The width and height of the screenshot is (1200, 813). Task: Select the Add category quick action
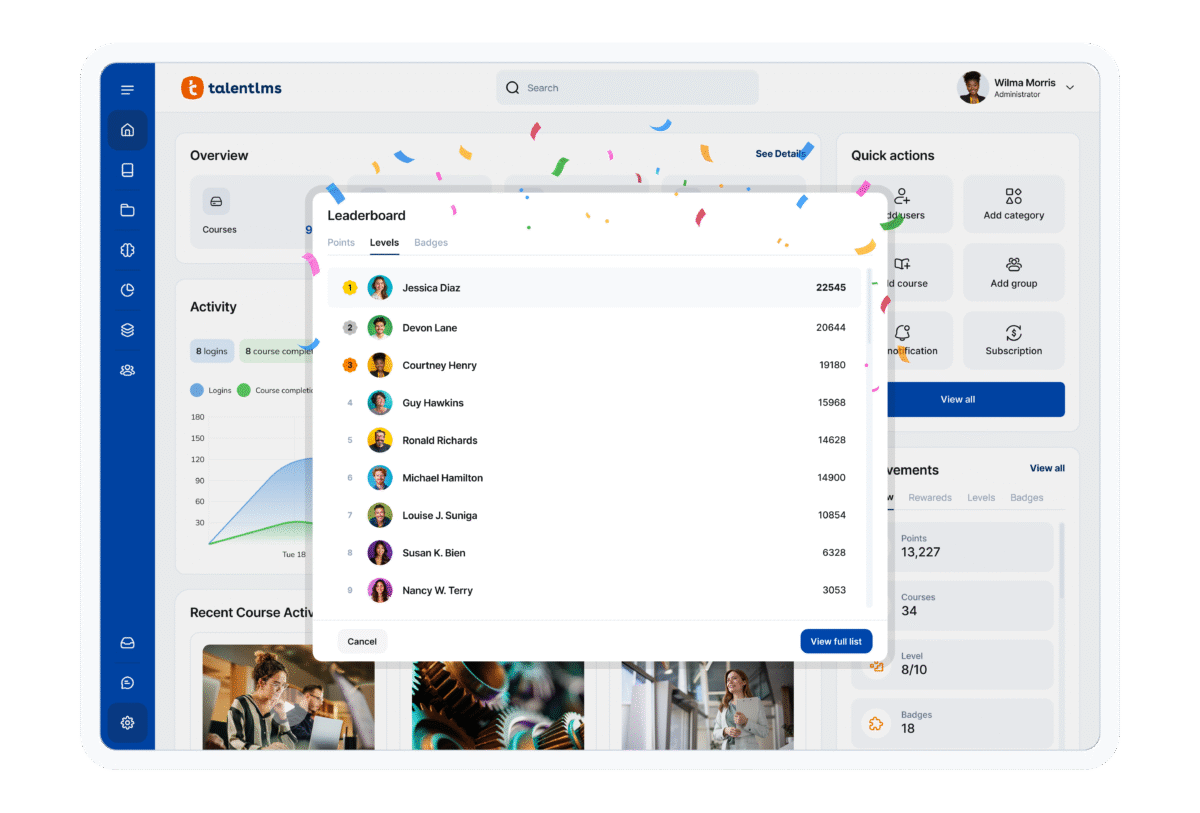click(x=1013, y=204)
